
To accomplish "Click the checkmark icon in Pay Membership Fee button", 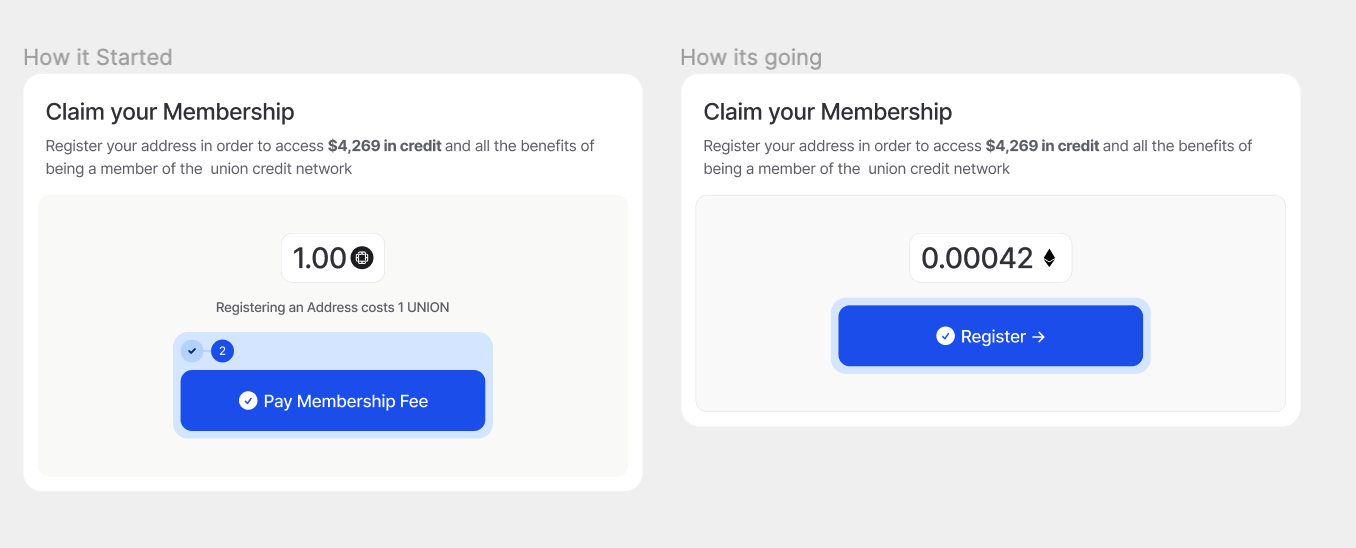I will 248,401.
